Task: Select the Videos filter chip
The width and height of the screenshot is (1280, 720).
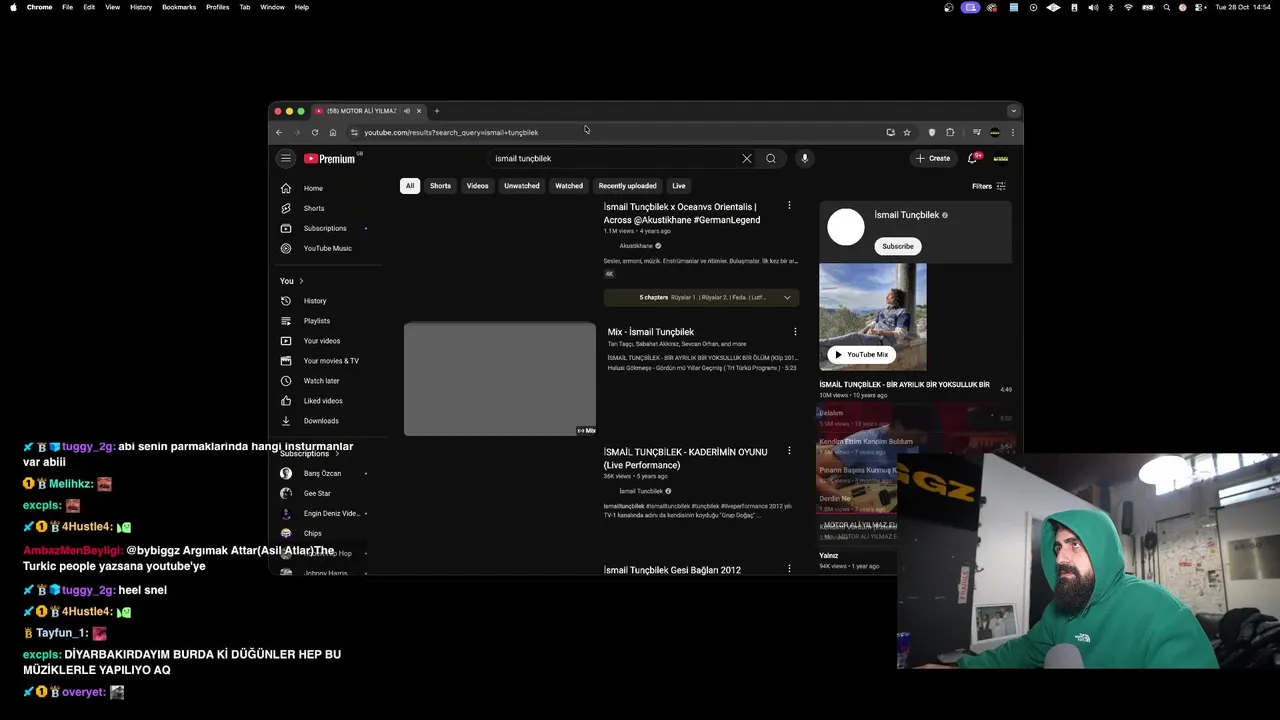Action: 477,186
